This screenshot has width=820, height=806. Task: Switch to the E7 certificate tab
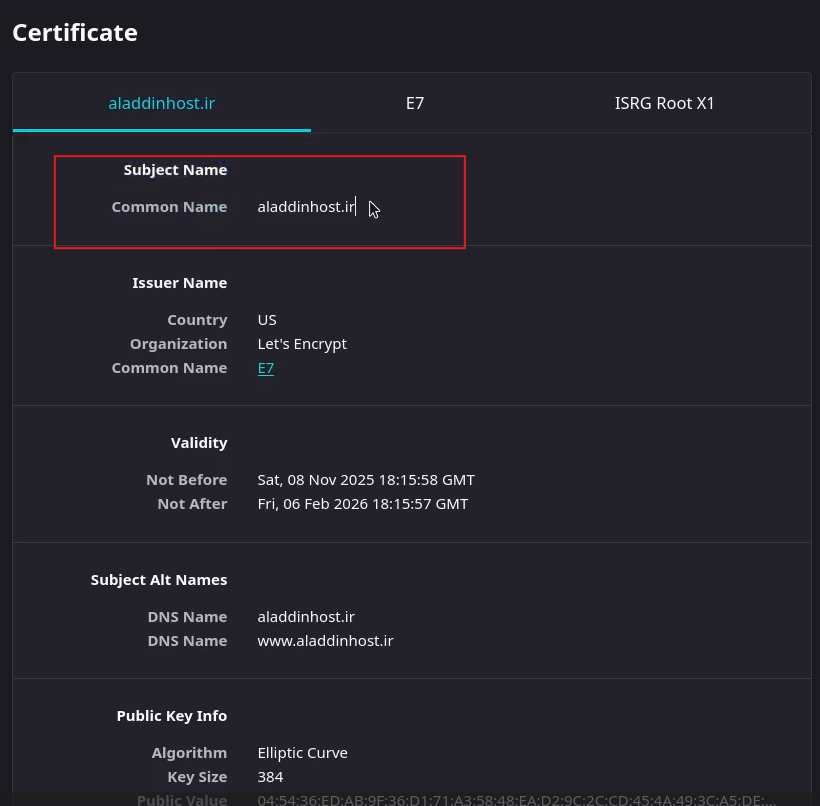415,103
